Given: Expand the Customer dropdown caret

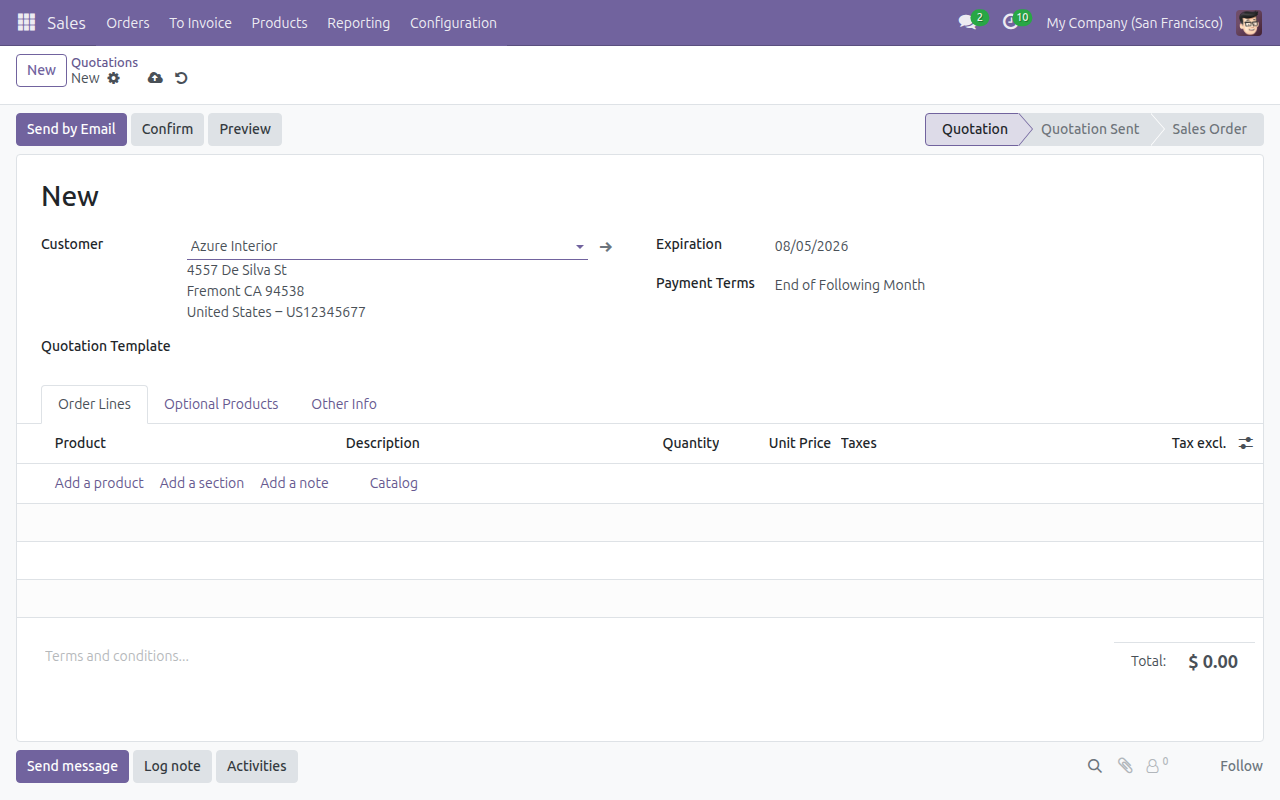Looking at the screenshot, I should (x=579, y=246).
